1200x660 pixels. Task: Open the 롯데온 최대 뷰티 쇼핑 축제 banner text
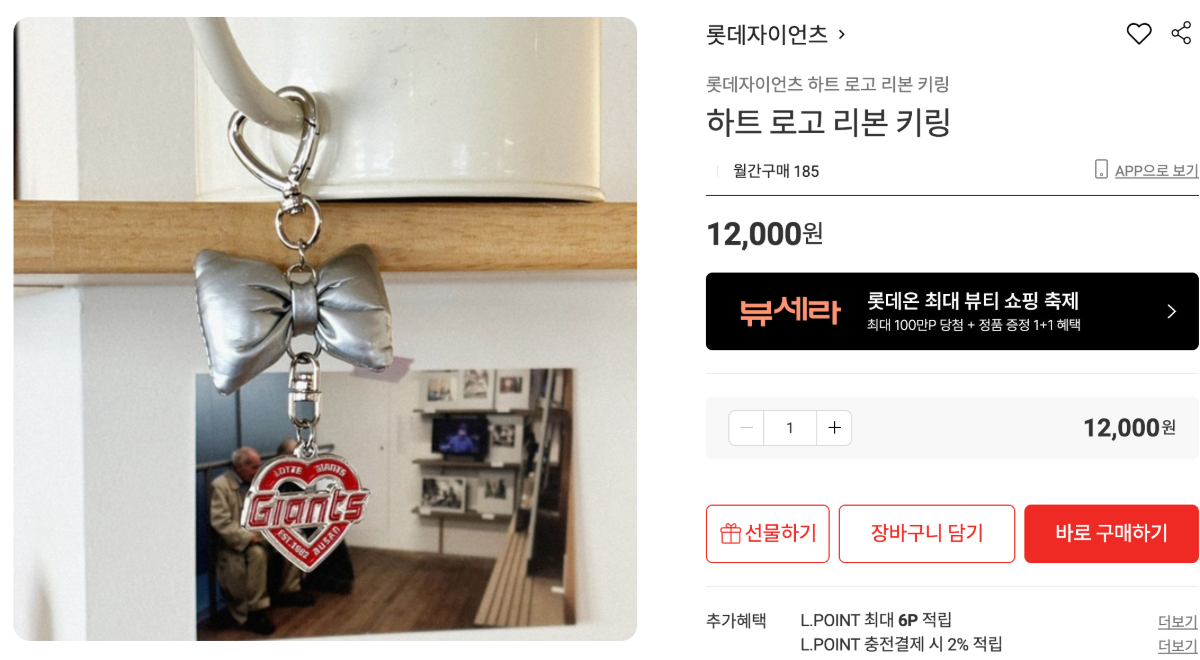click(972, 301)
